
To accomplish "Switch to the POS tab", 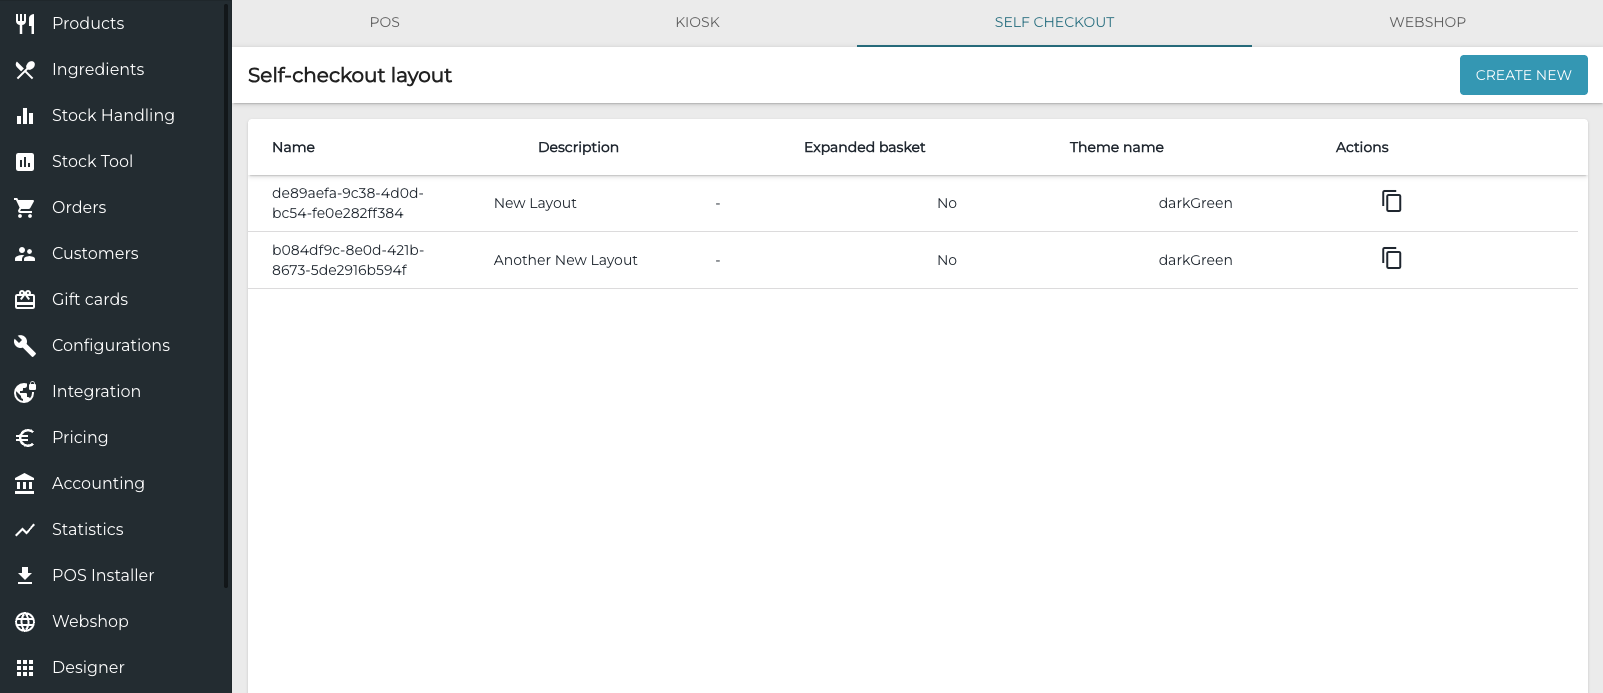I will click(x=385, y=22).
